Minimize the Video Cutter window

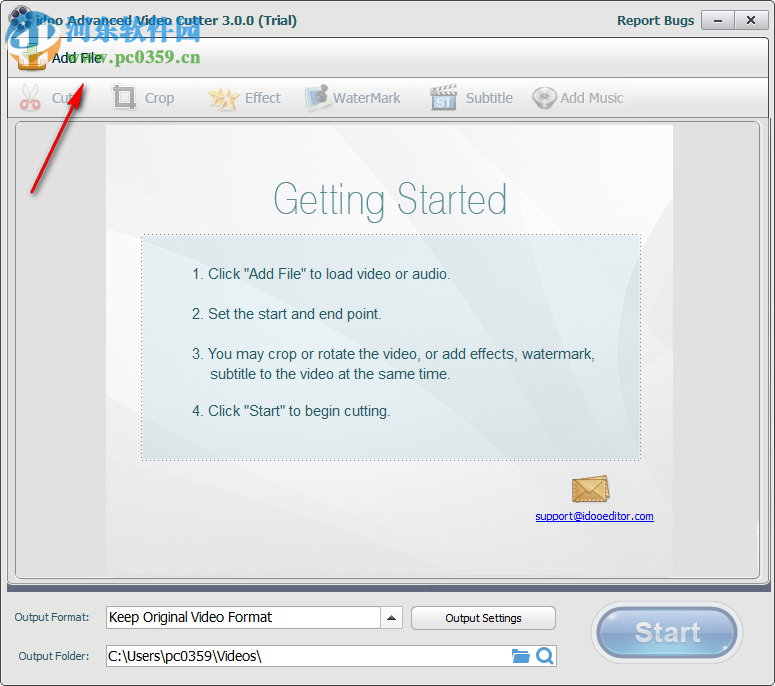[x=718, y=20]
